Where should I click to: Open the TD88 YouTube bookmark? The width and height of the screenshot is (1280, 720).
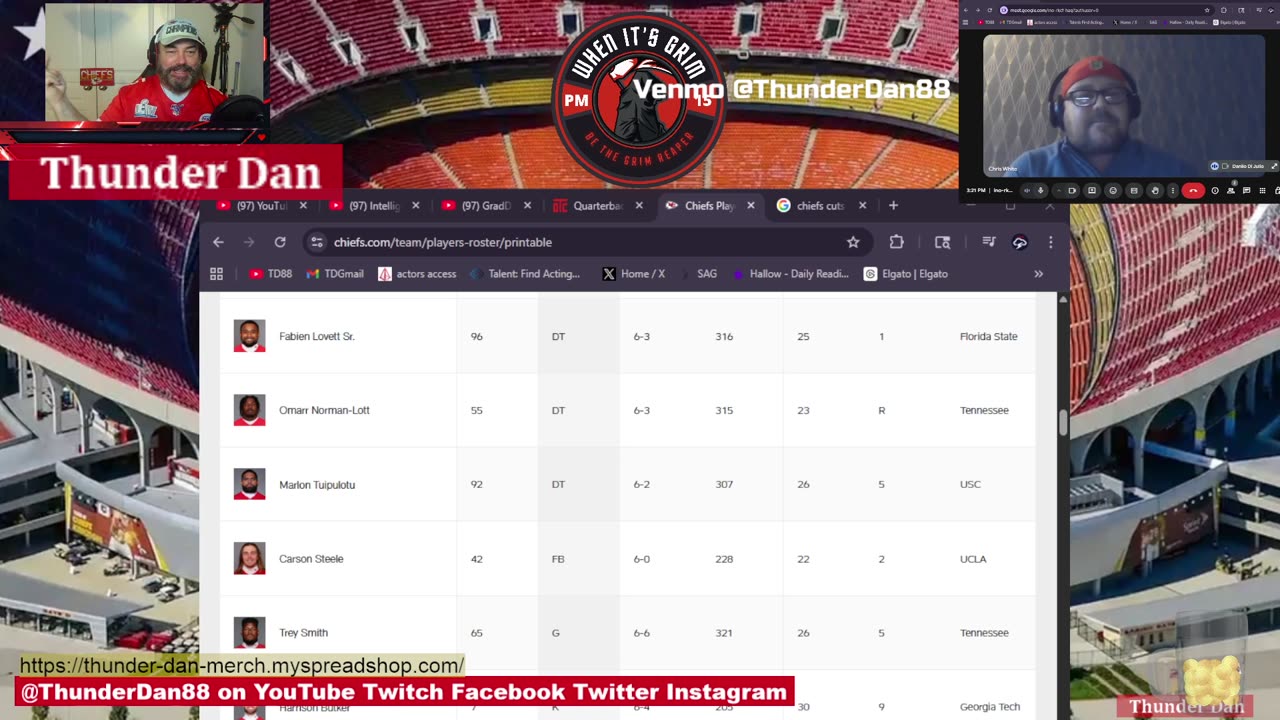pos(270,274)
